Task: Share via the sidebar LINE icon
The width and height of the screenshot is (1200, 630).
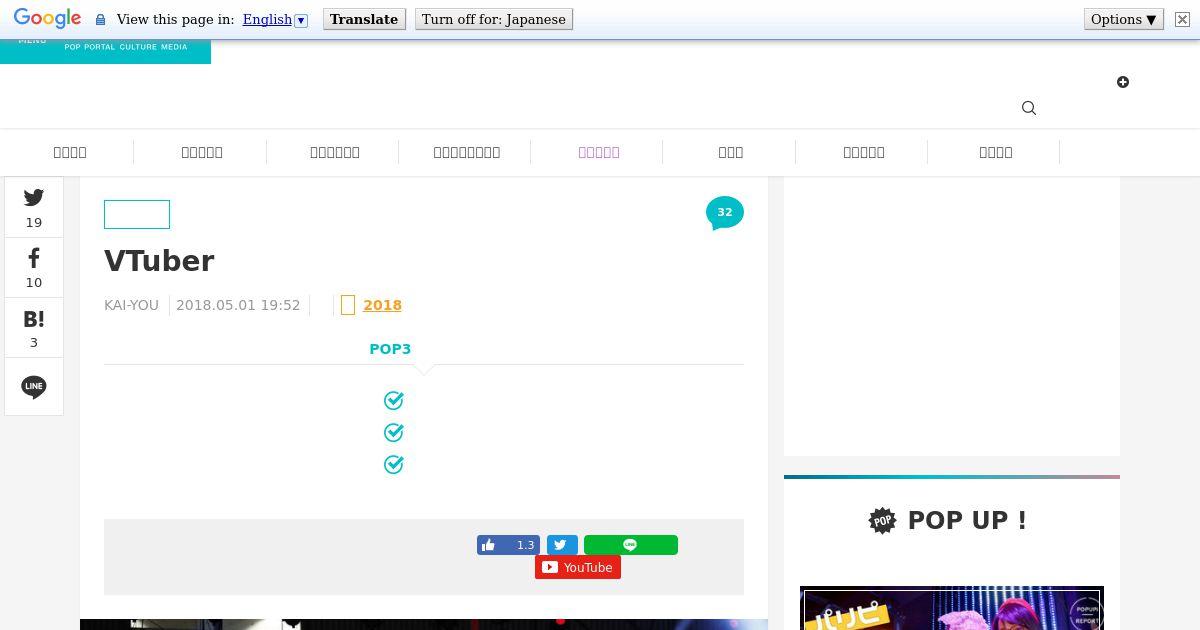Action: (34, 387)
